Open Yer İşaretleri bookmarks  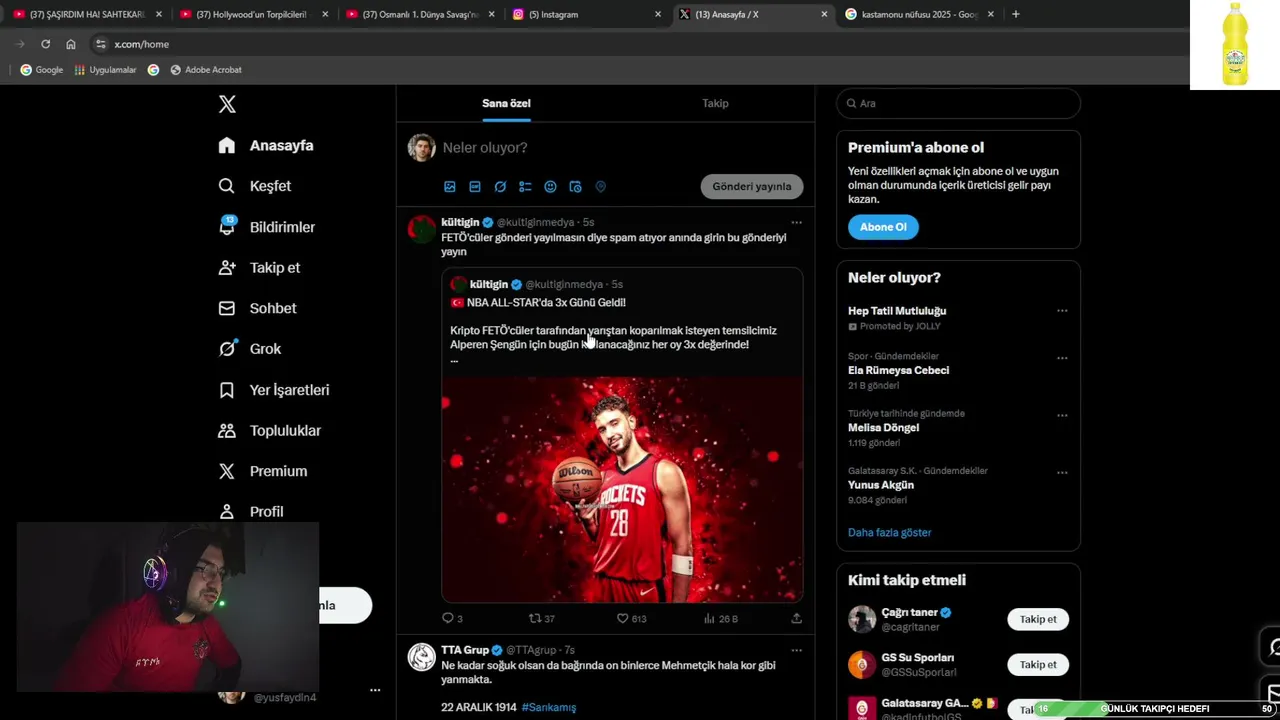point(274,390)
